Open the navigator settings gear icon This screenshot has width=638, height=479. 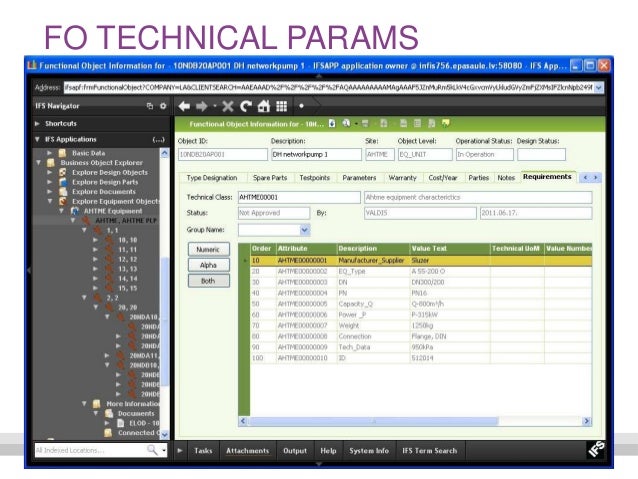163,106
